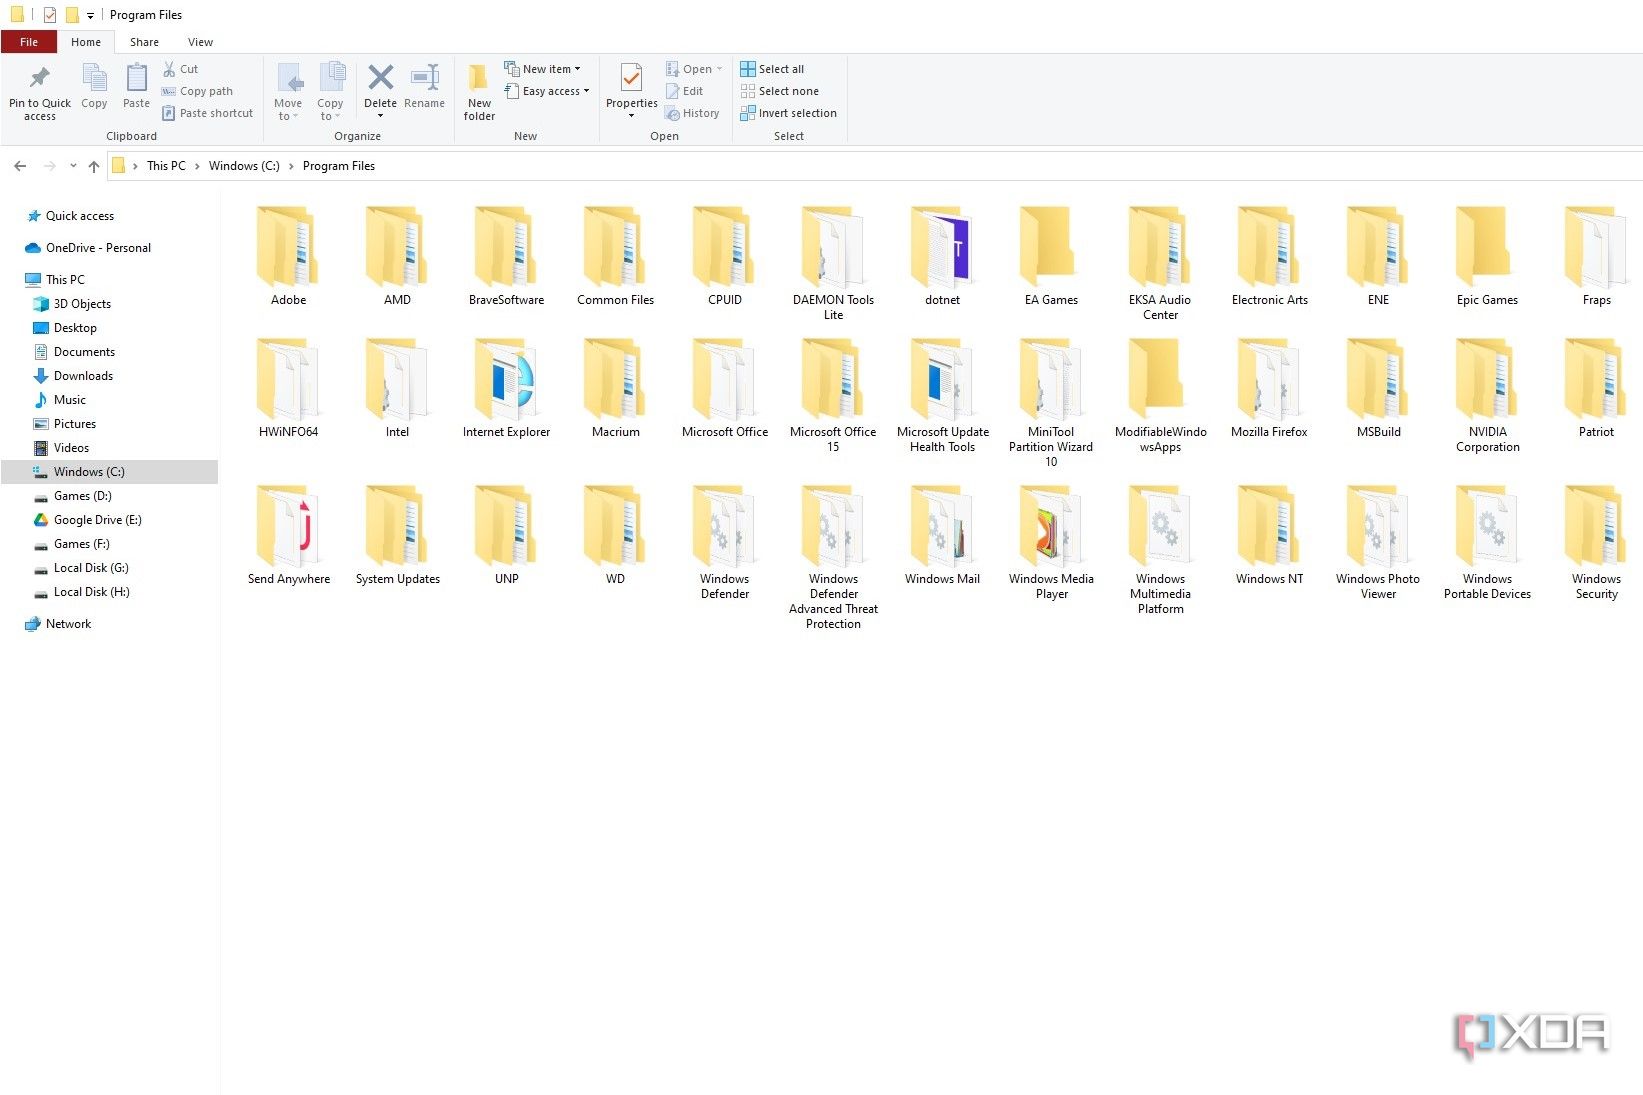This screenshot has height=1095, width=1643.
Task: Click the Edit button in Open group
Action: [685, 91]
